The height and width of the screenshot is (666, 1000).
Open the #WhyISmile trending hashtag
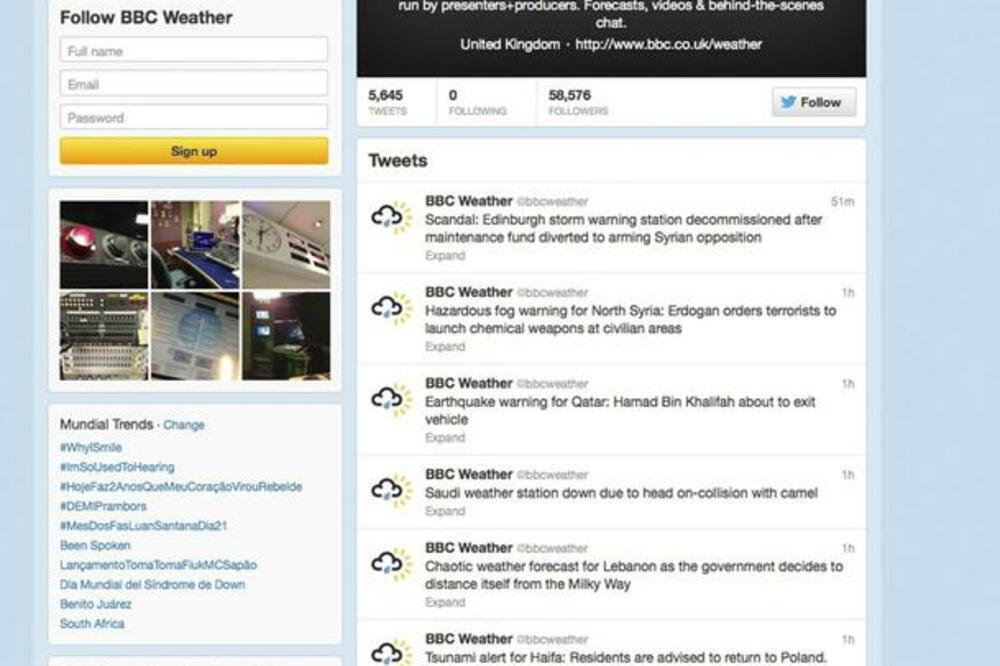[91, 447]
